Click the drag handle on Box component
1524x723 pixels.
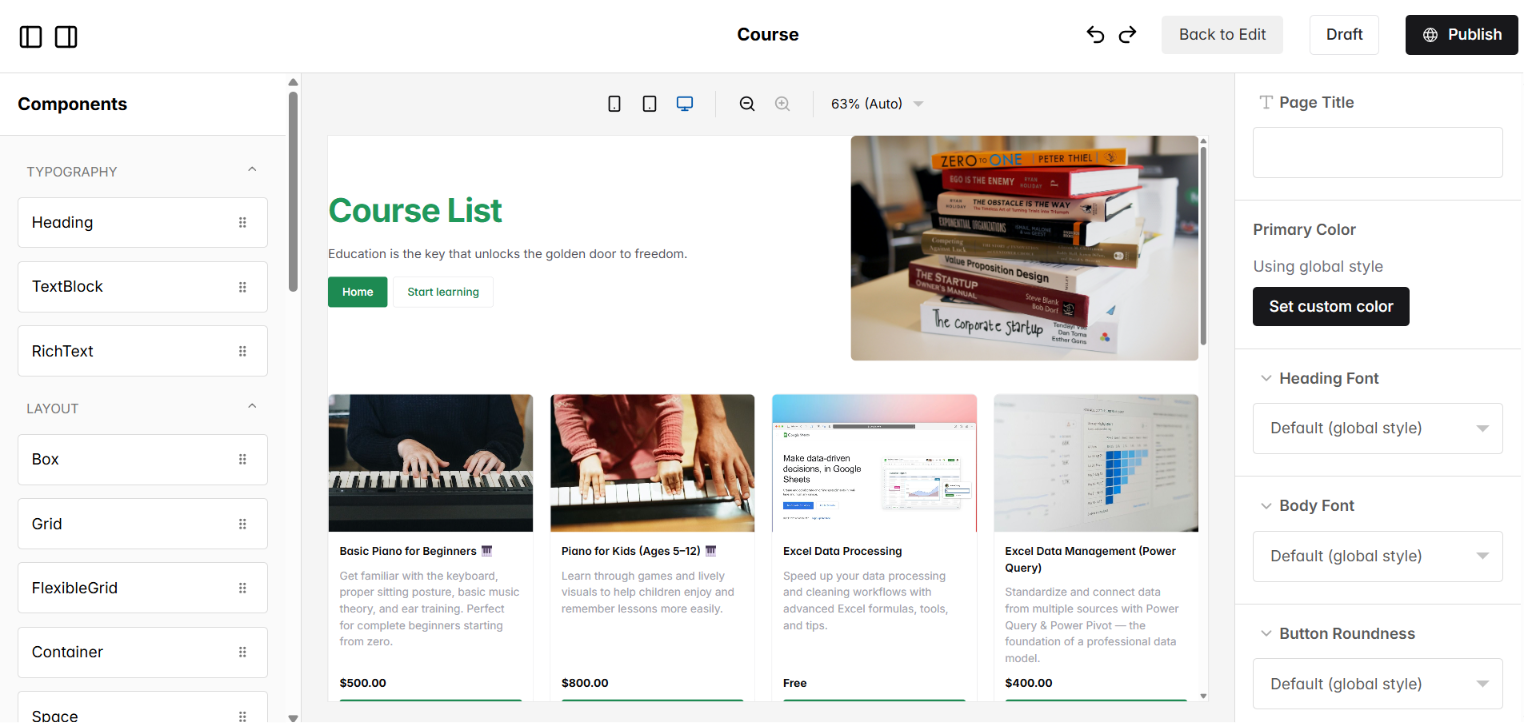pyautogui.click(x=242, y=459)
